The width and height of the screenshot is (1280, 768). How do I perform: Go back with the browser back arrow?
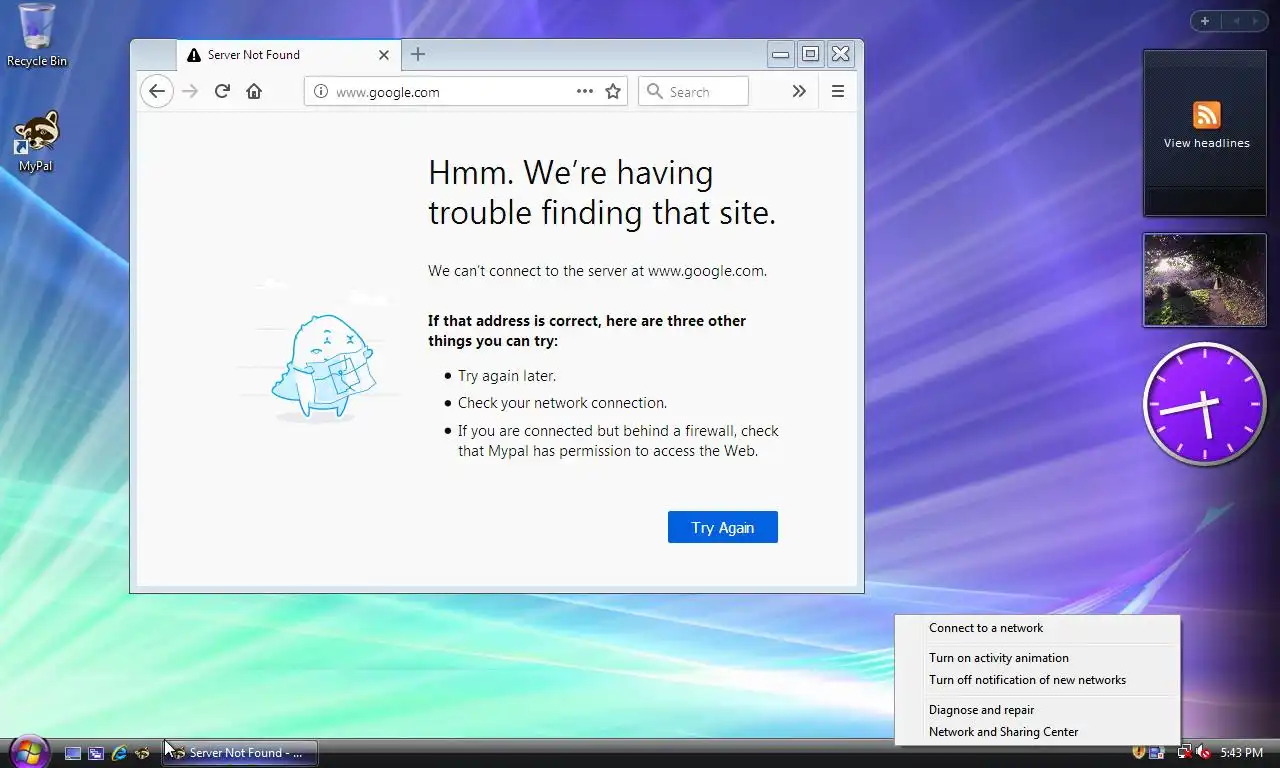tap(156, 91)
